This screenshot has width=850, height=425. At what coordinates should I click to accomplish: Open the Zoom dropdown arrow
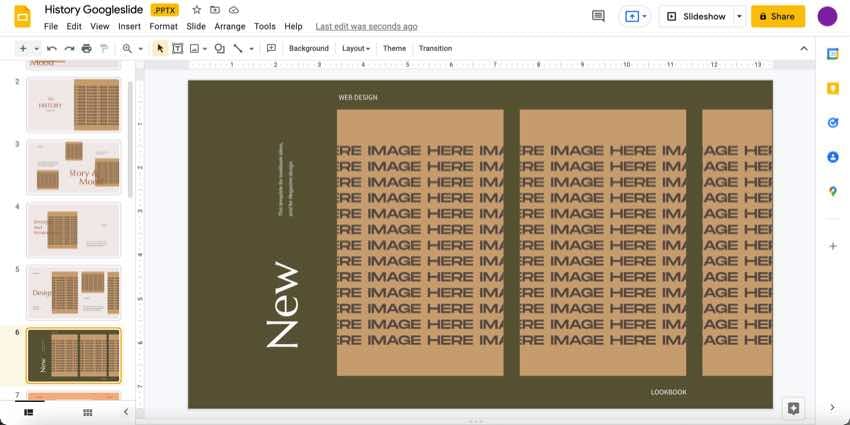(140, 48)
